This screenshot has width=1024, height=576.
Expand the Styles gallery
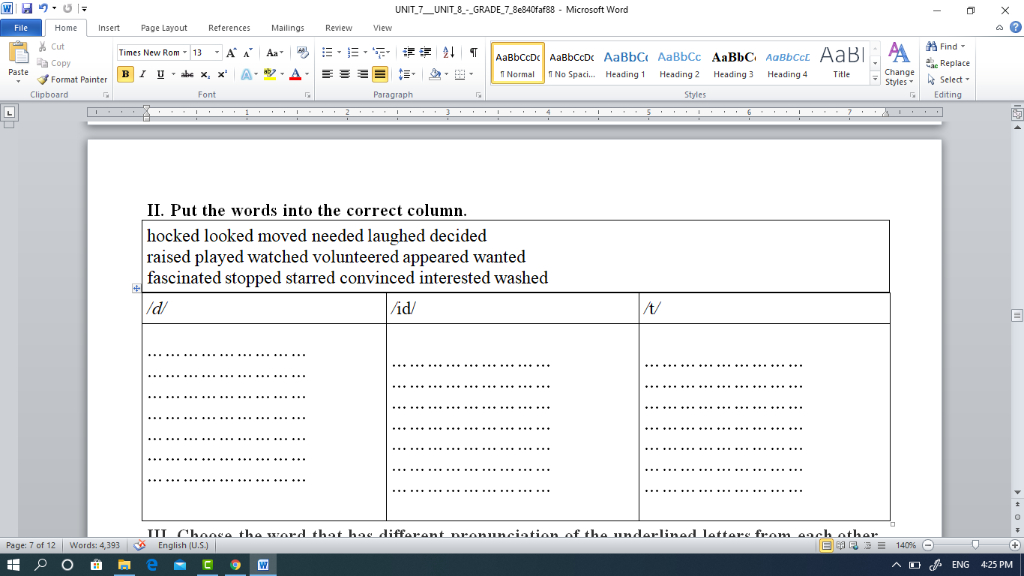(875, 79)
